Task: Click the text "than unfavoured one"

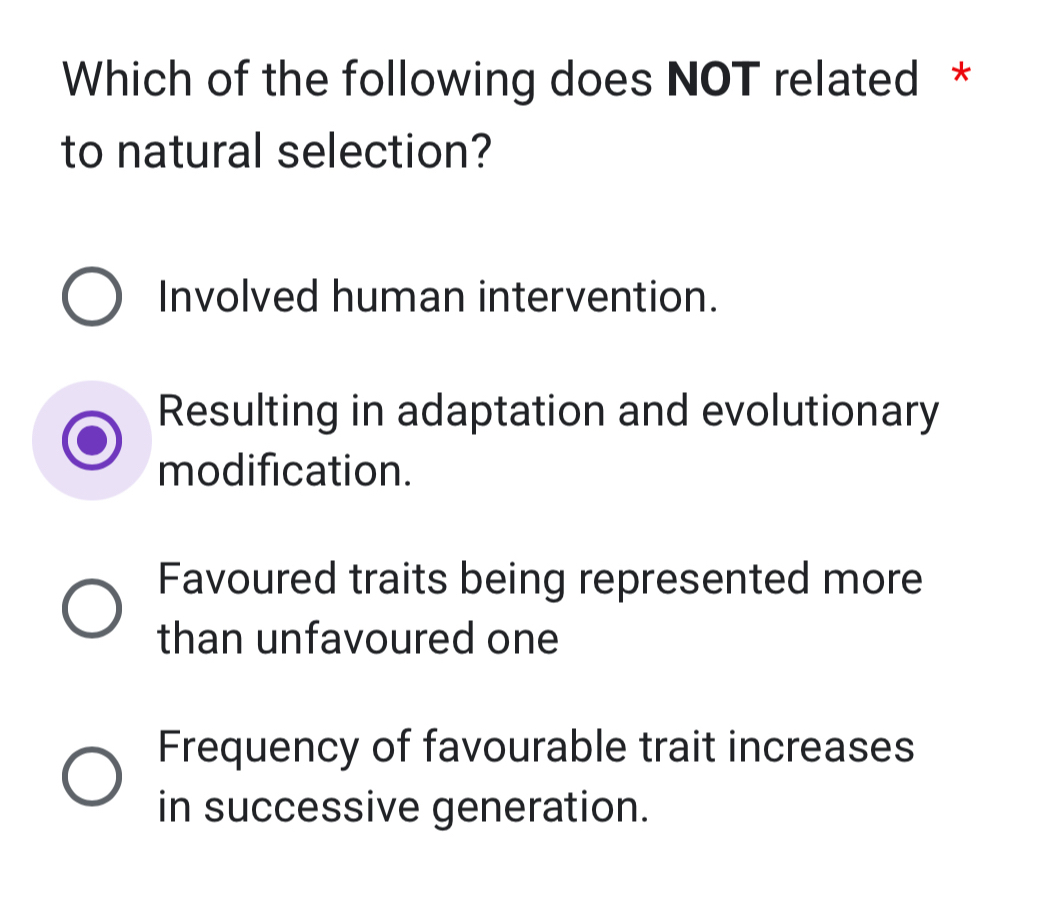Action: [x=357, y=639]
